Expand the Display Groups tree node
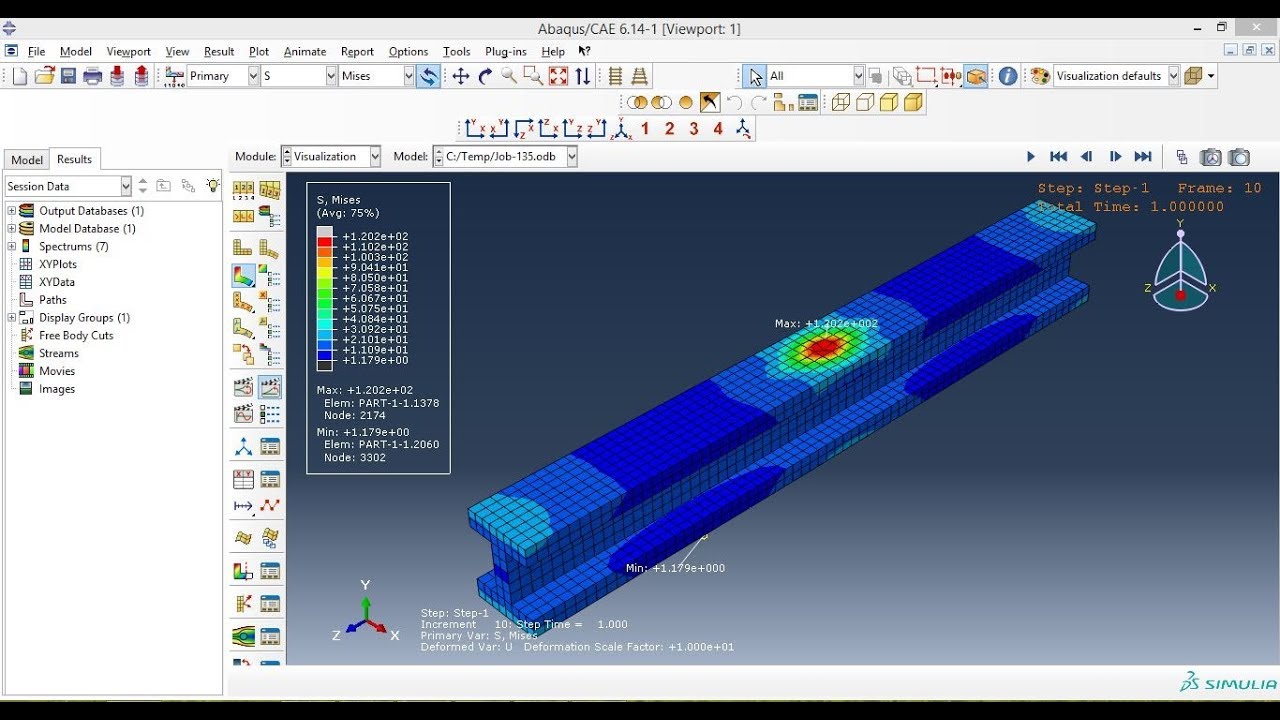The height and width of the screenshot is (720, 1280). [12, 318]
